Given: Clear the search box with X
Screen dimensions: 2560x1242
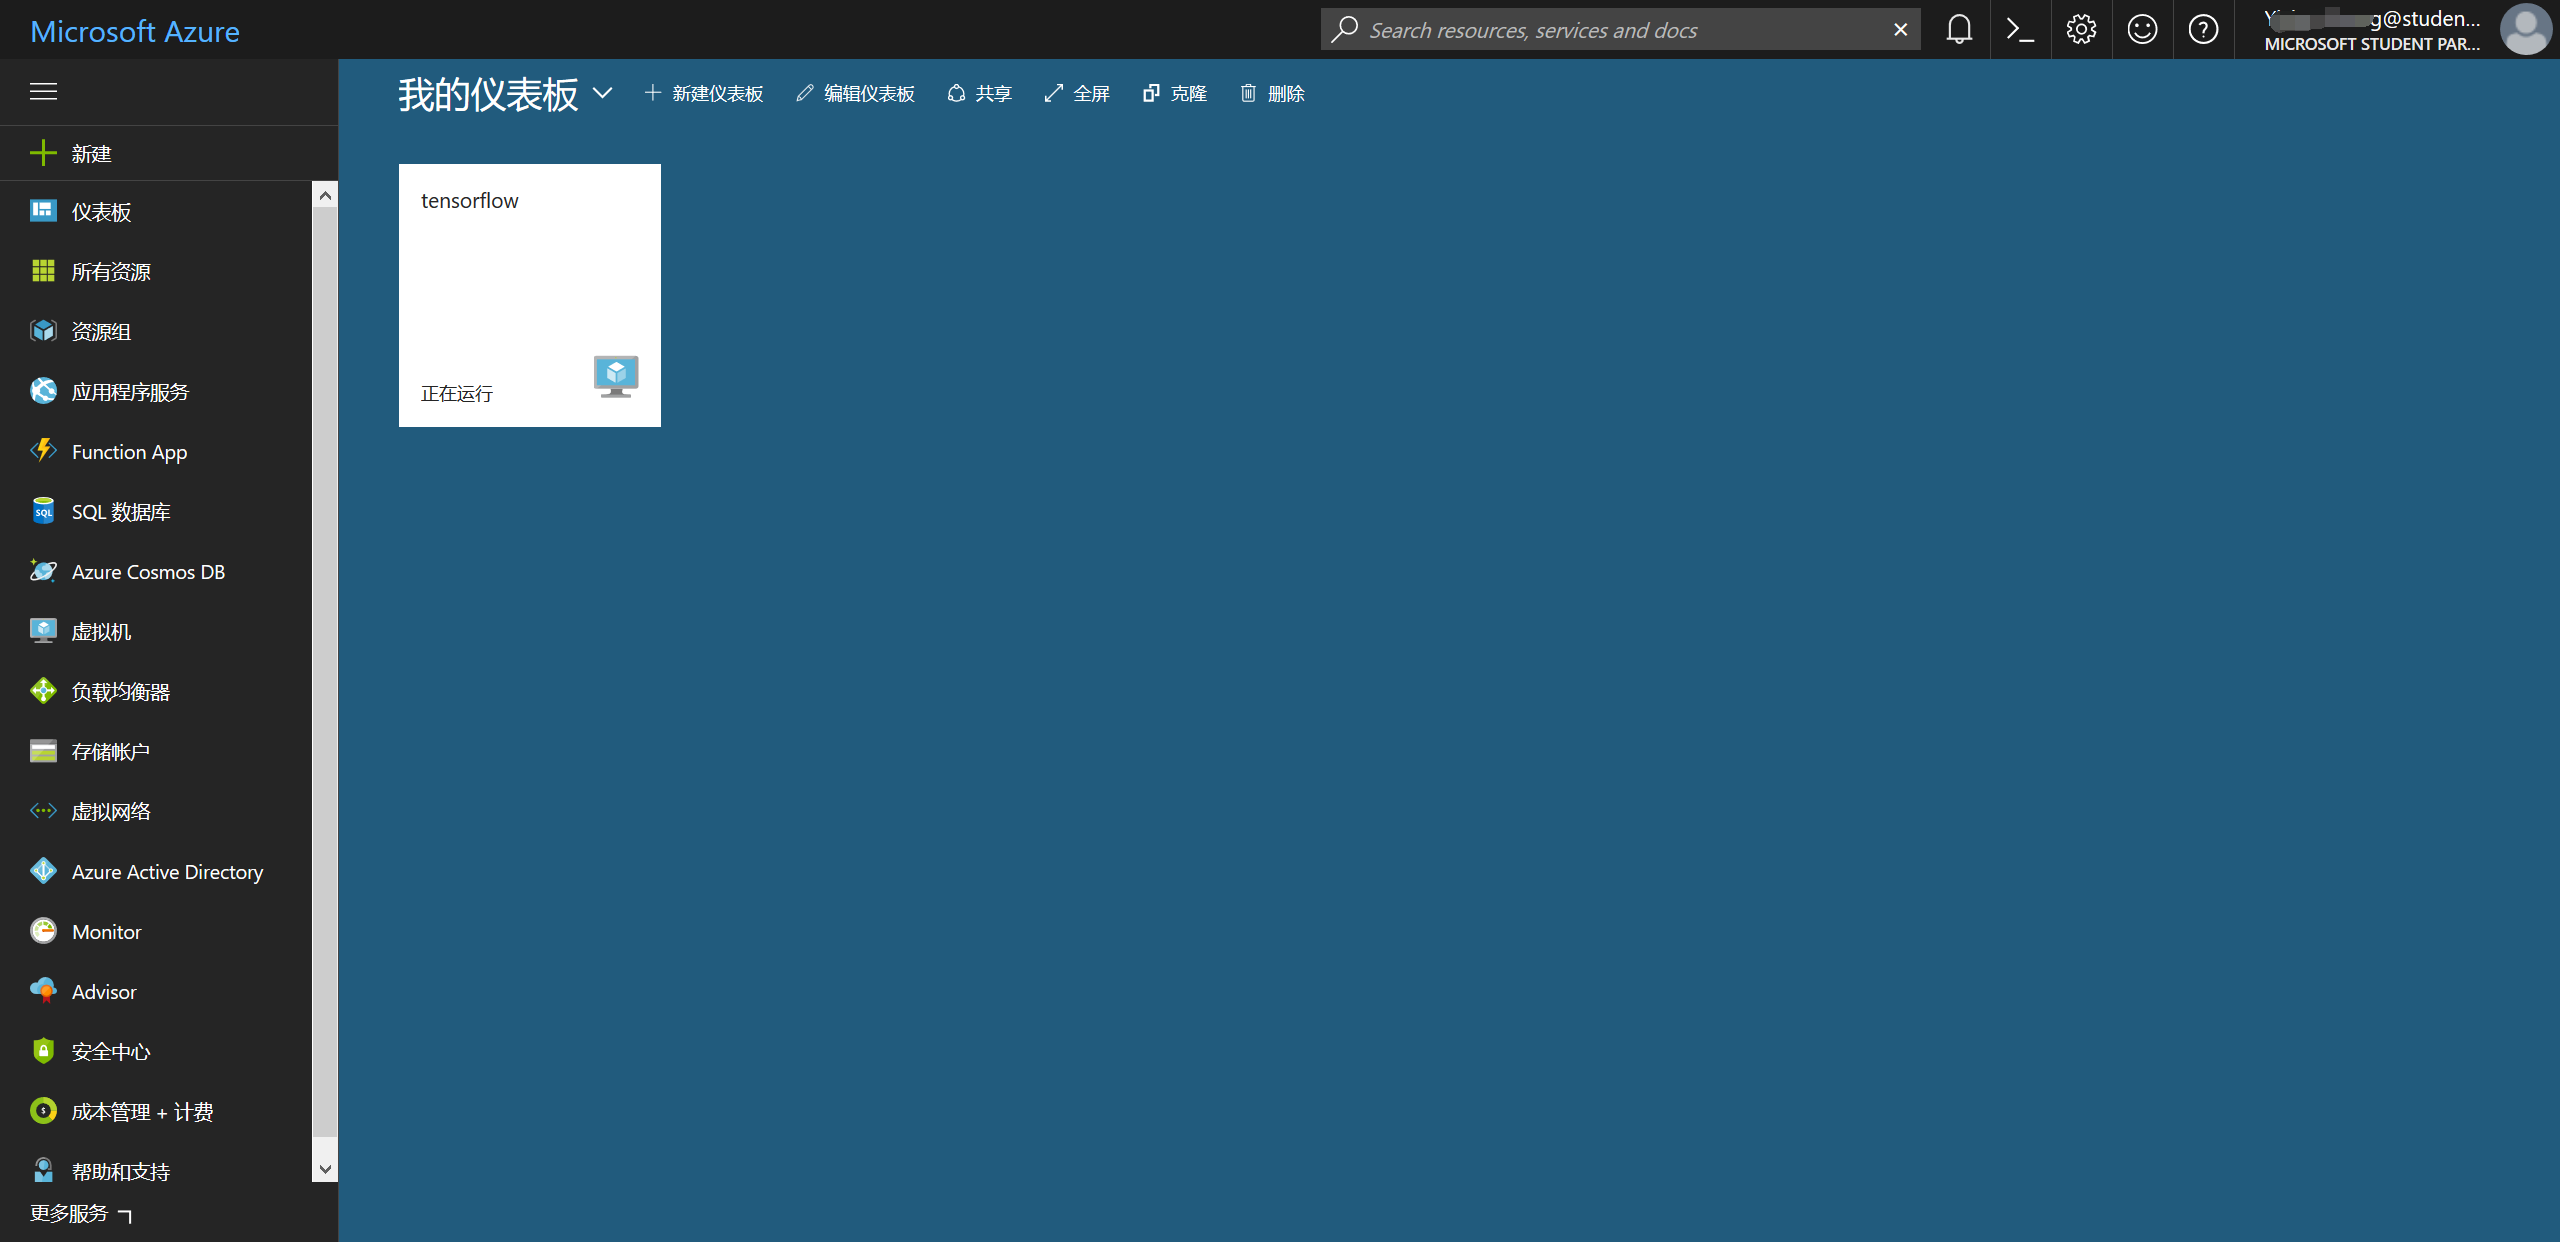Looking at the screenshot, I should 1900,30.
